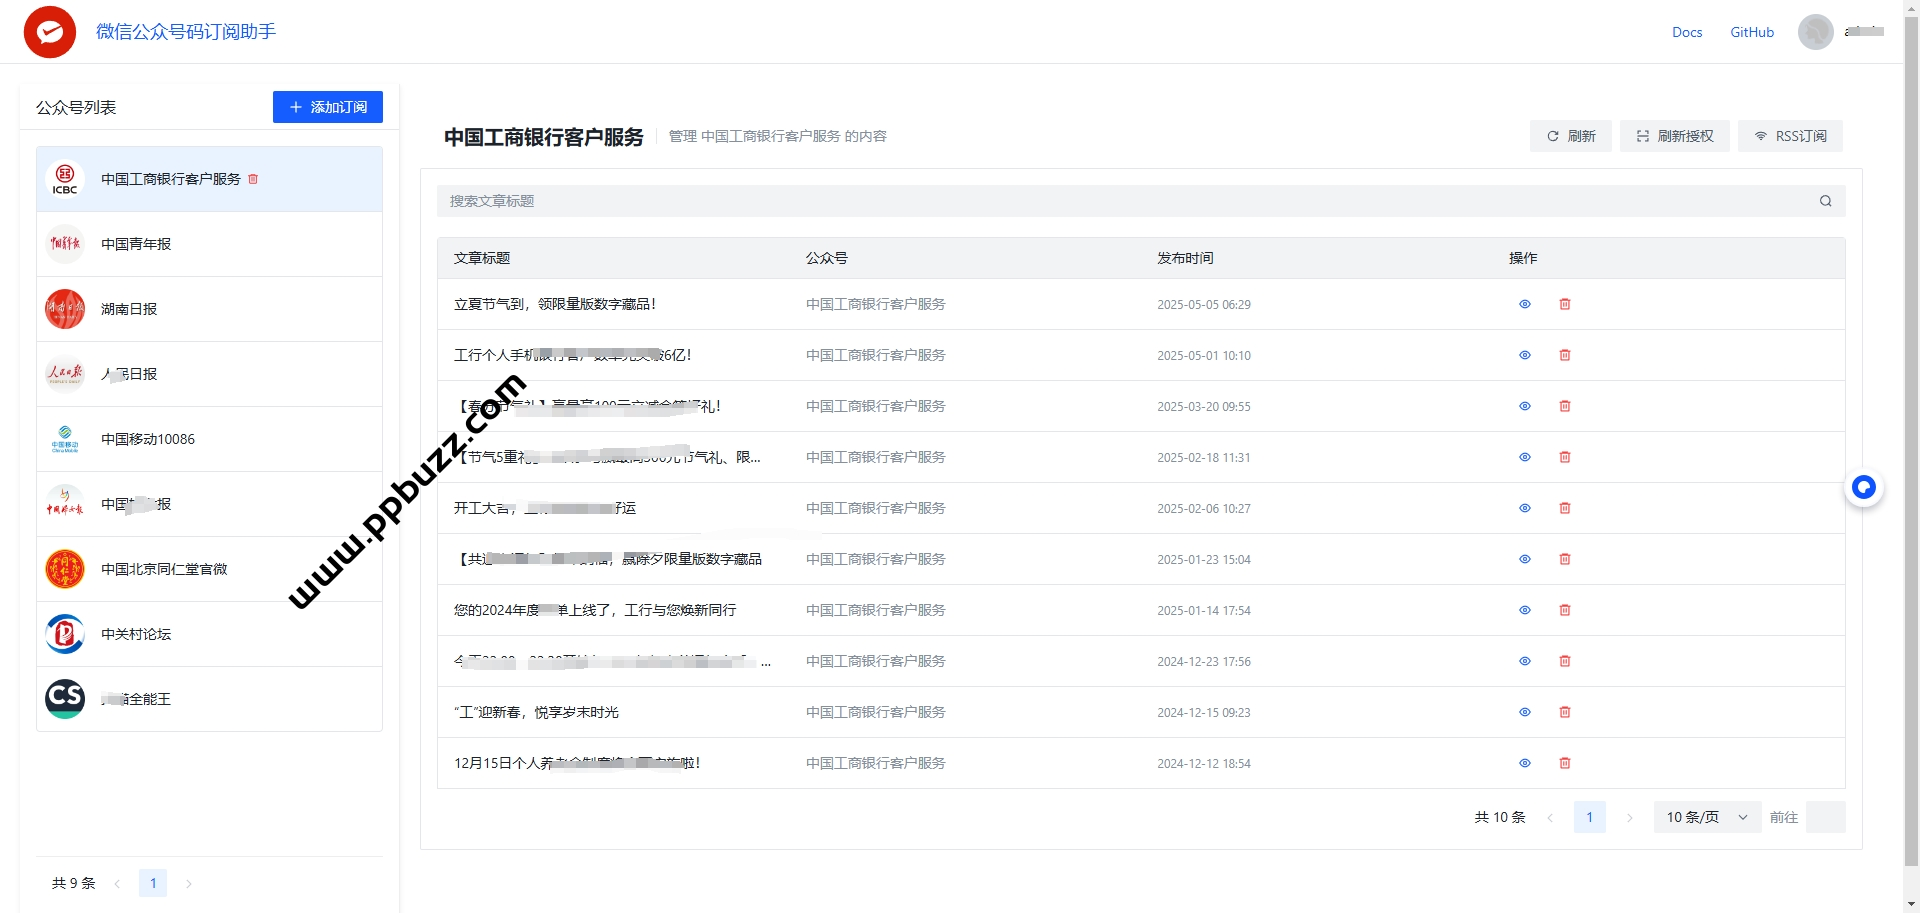This screenshot has width=1920, height=913.
Task: View article 立夏节气到，领限量版数字藏品
Action: (1525, 304)
